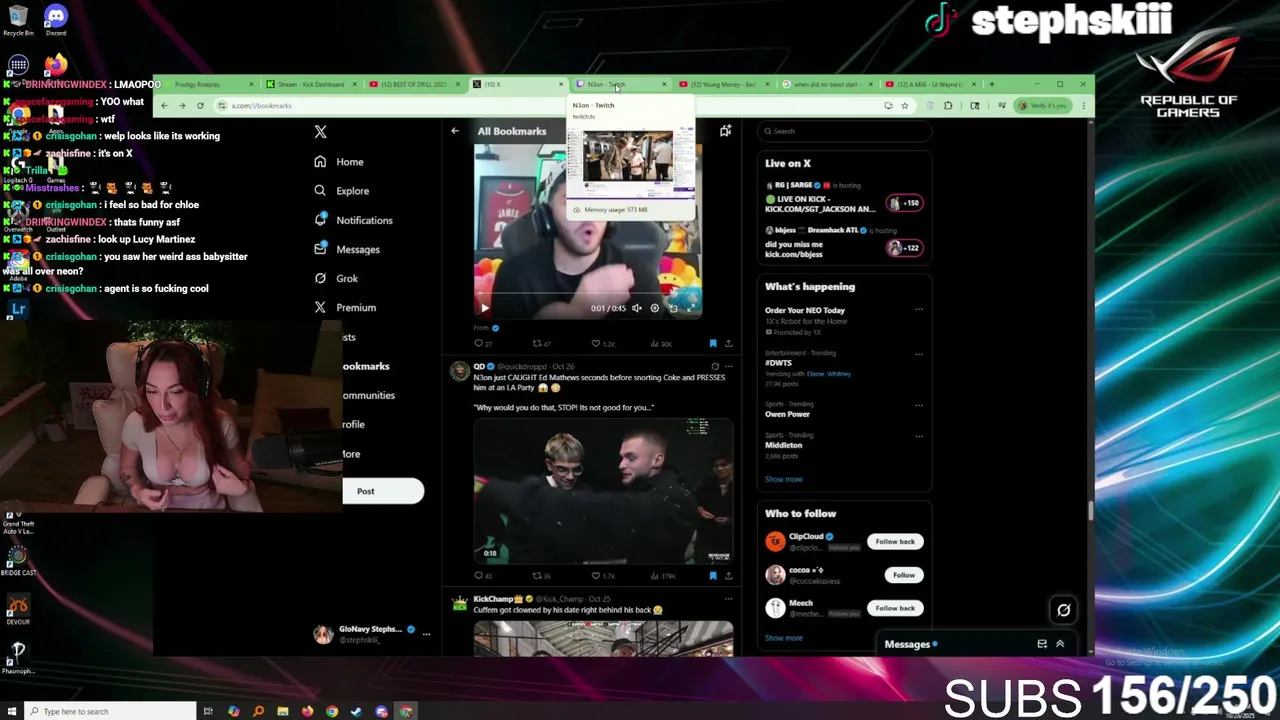Click Show more under What's happening
The height and width of the screenshot is (720, 1280).
point(784,479)
